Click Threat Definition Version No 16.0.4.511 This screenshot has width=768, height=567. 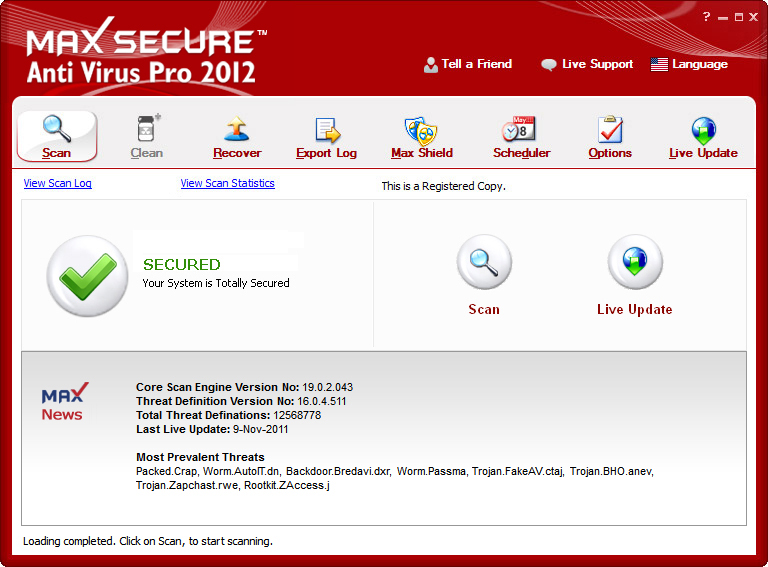241,401
